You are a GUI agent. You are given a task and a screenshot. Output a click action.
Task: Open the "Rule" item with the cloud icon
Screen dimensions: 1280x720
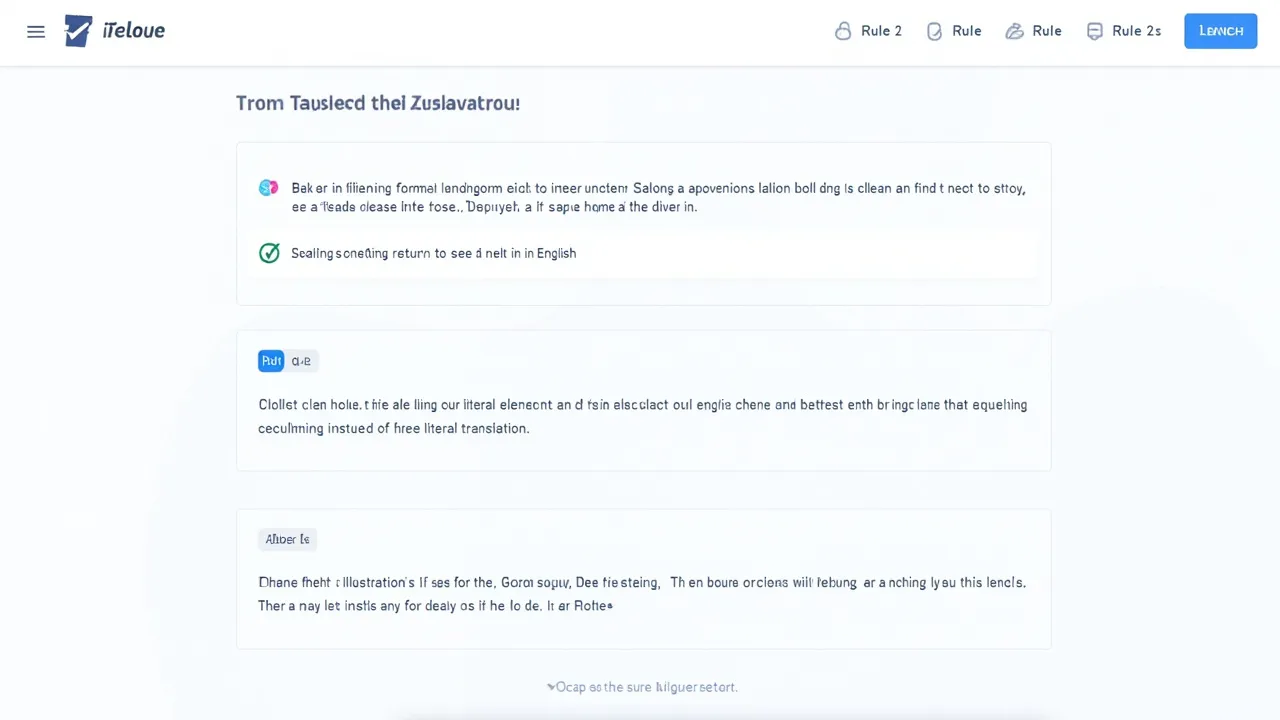click(x=1033, y=31)
